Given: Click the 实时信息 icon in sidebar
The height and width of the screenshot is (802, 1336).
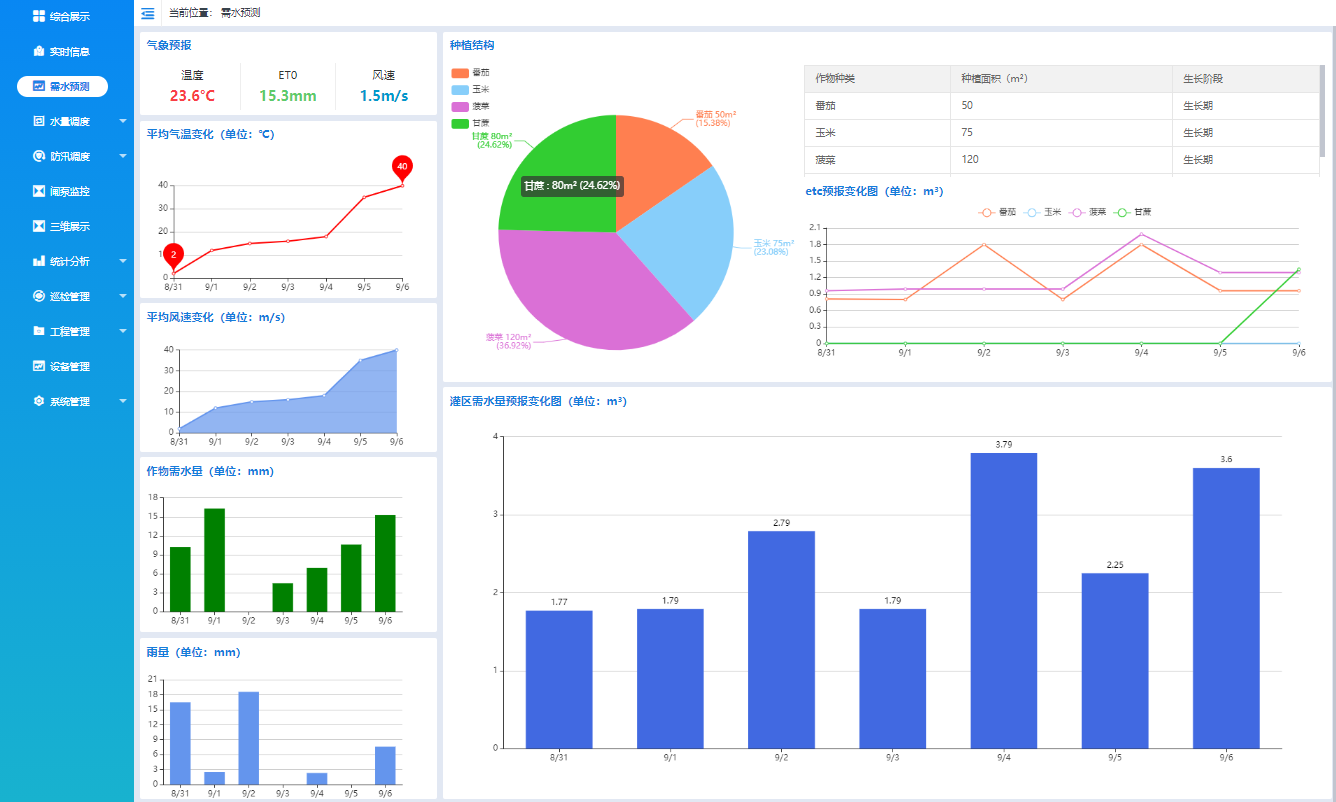Looking at the screenshot, I should point(39,51).
